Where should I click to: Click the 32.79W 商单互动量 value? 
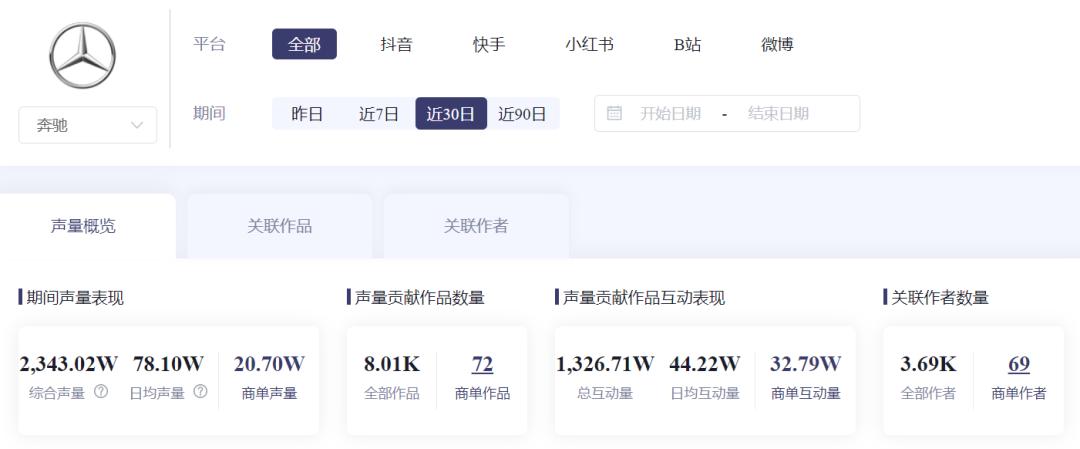[x=806, y=364]
